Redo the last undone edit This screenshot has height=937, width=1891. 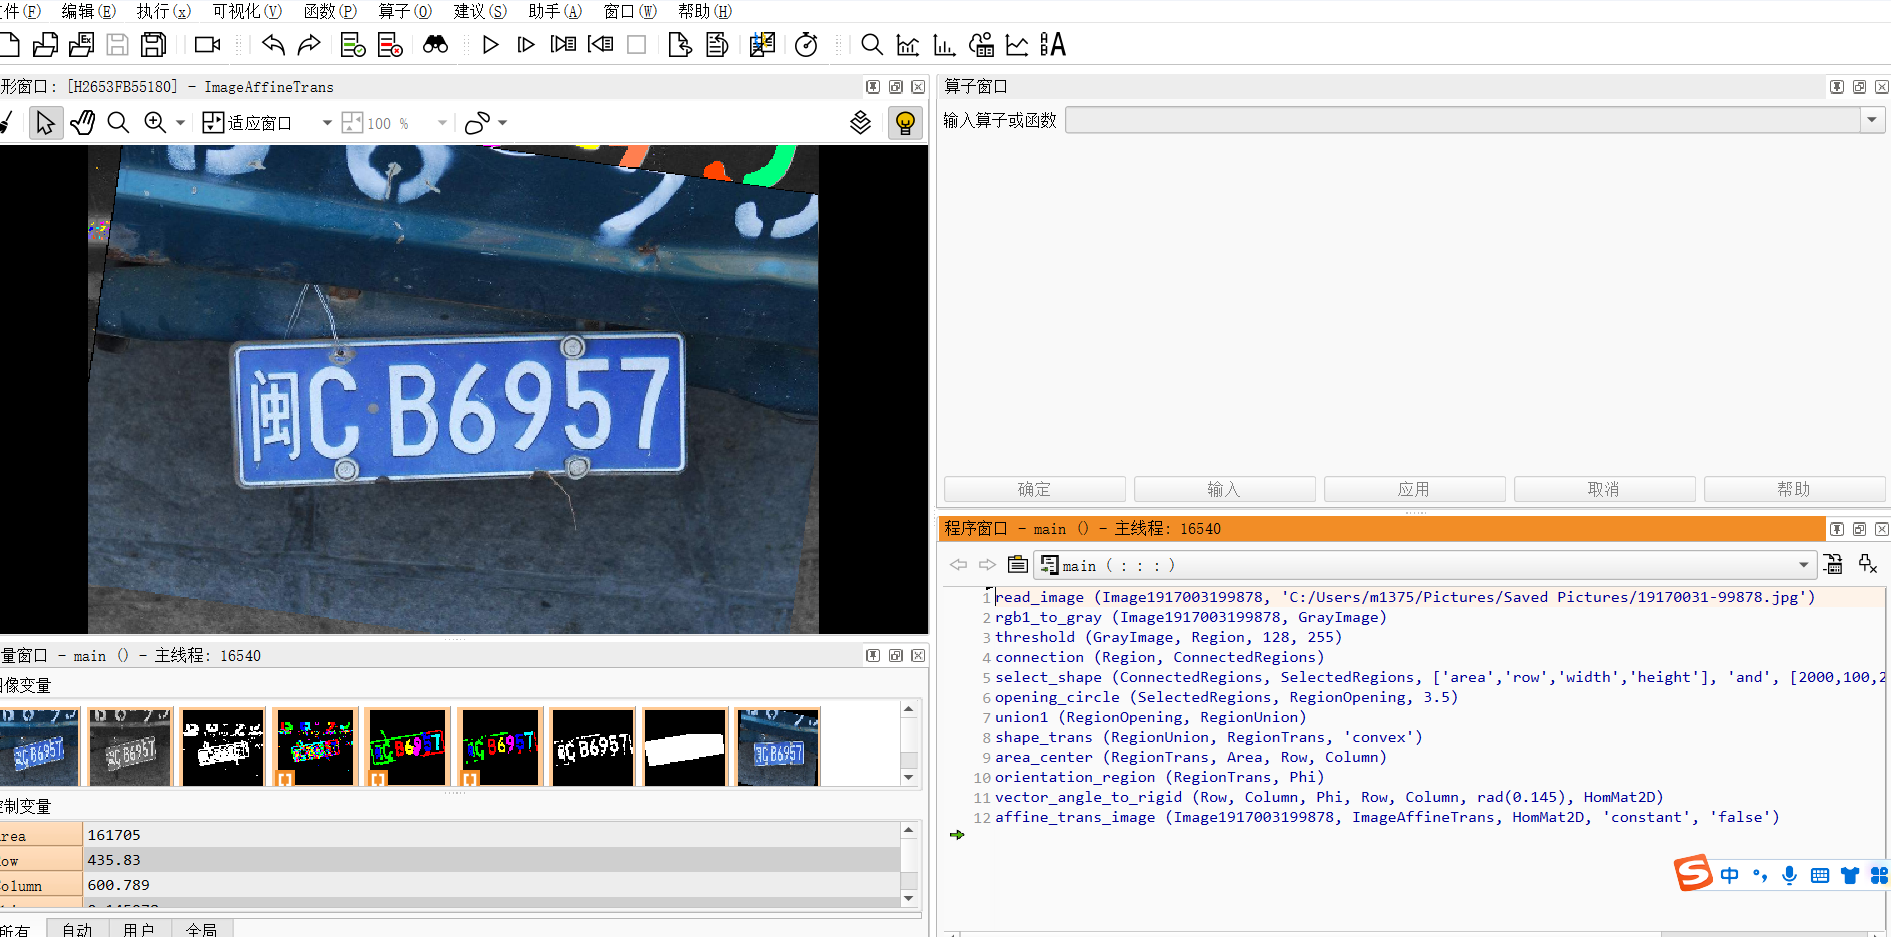pos(309,45)
